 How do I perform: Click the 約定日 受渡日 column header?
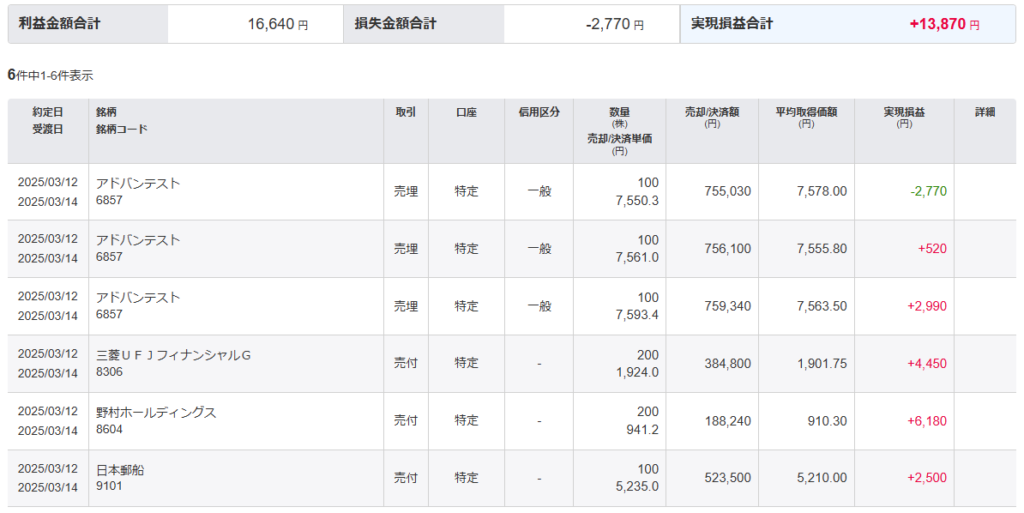(48, 121)
